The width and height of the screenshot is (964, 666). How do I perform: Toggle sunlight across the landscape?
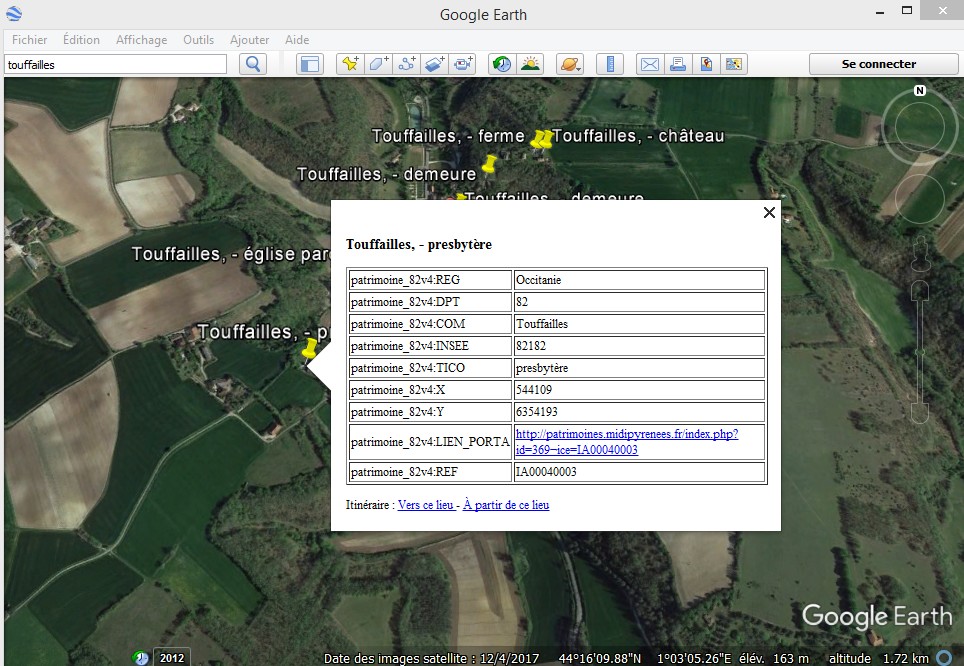pos(530,64)
